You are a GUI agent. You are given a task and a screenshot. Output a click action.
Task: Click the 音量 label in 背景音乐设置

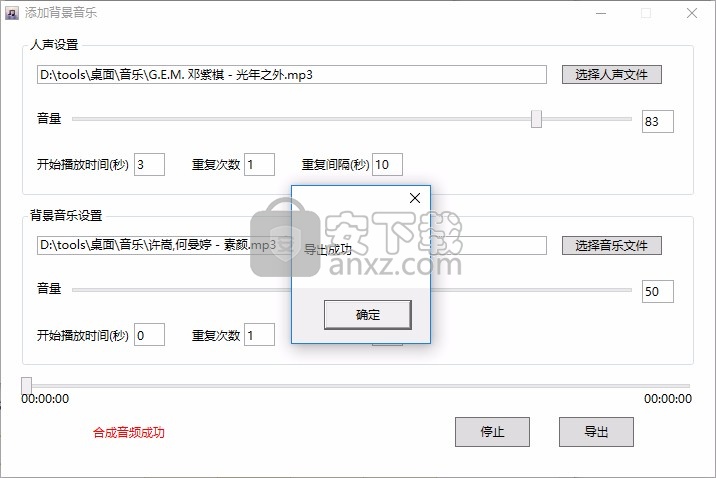click(x=49, y=289)
